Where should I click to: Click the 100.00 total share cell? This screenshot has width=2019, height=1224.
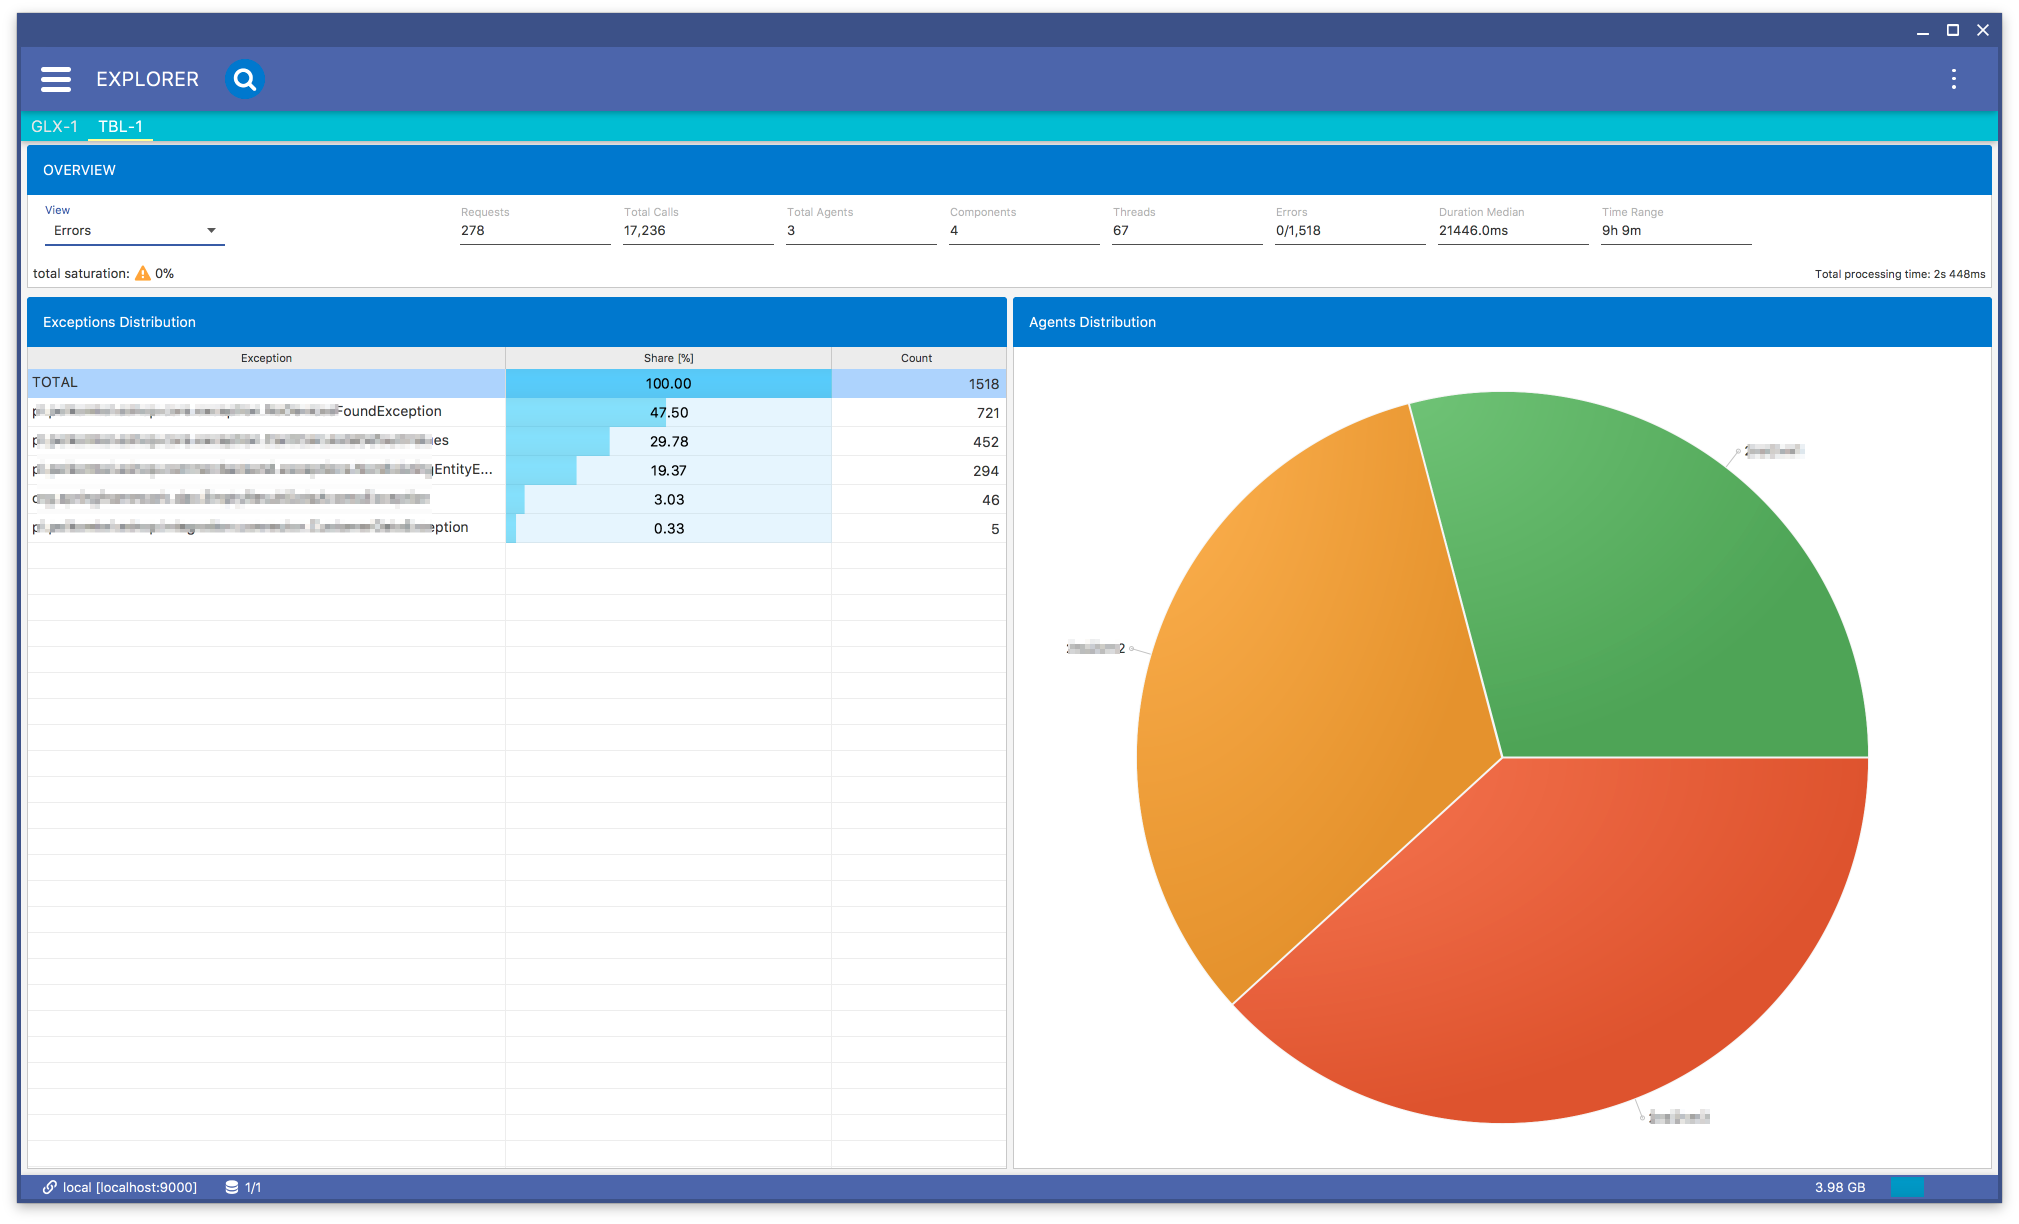point(668,383)
